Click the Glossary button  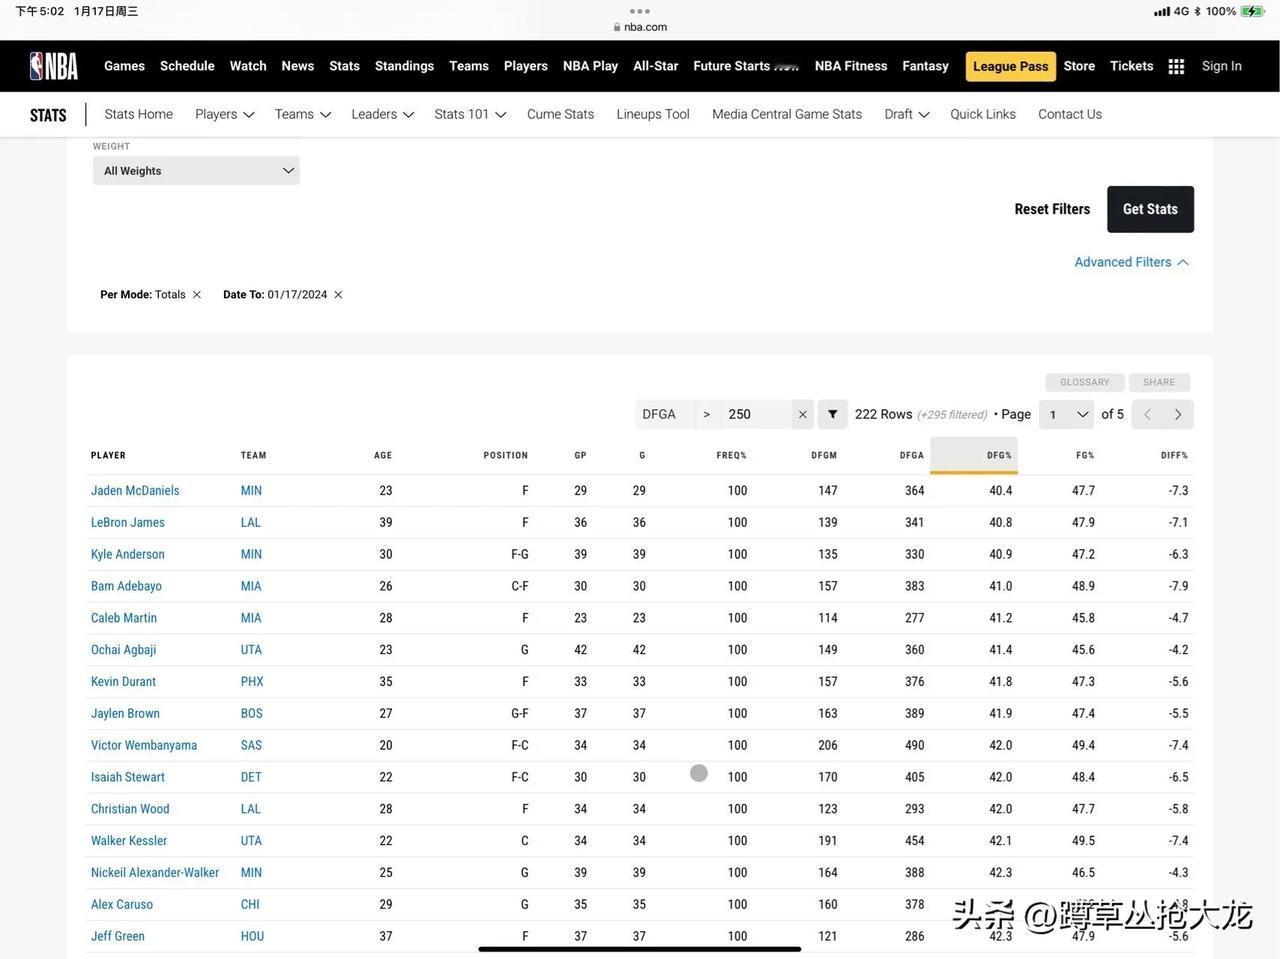click(x=1085, y=382)
